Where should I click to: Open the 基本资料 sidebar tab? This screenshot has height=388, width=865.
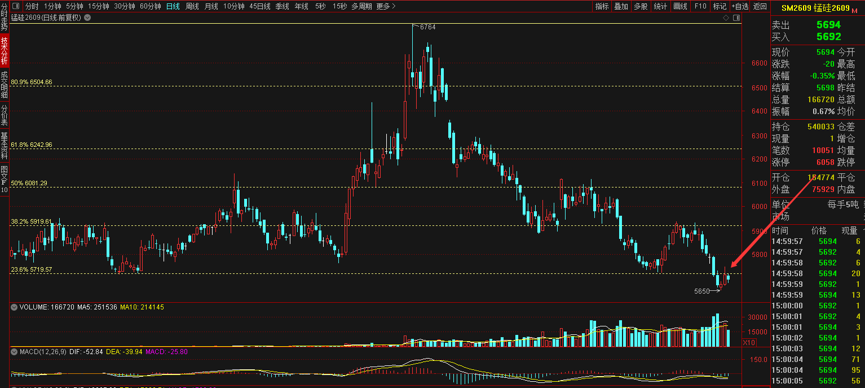(4, 146)
